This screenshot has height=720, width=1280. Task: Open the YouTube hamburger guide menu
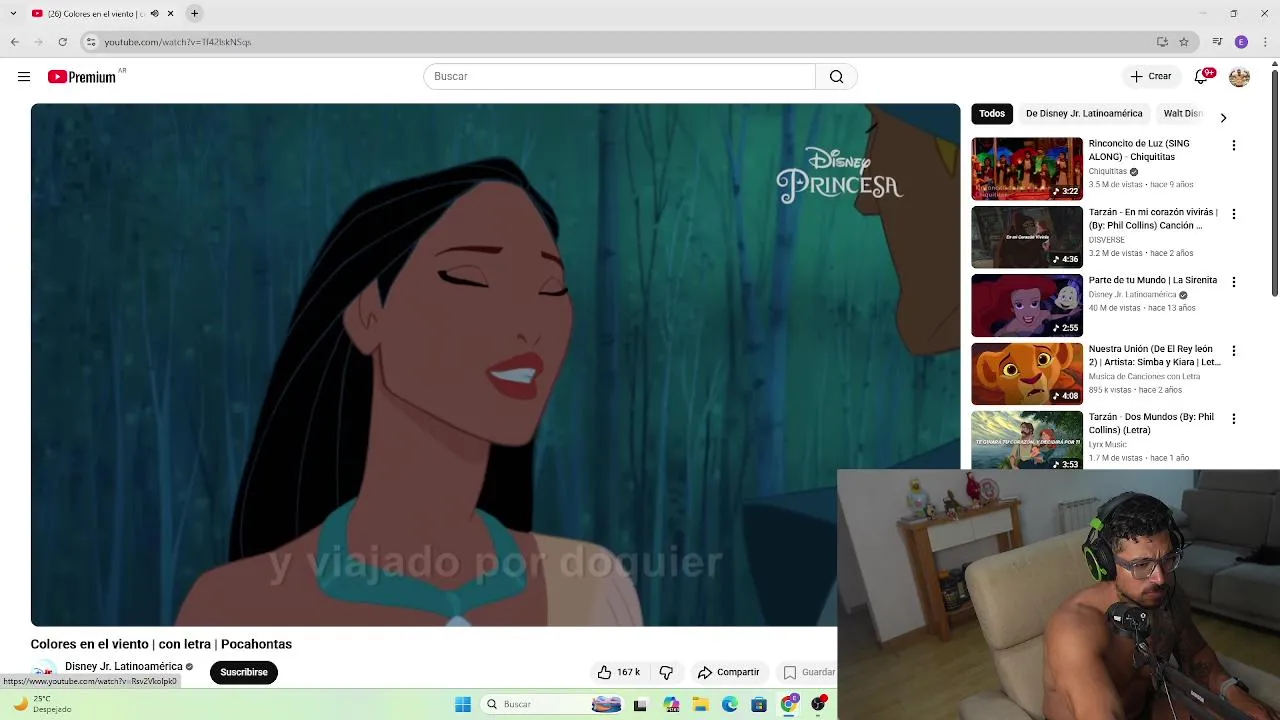click(24, 77)
